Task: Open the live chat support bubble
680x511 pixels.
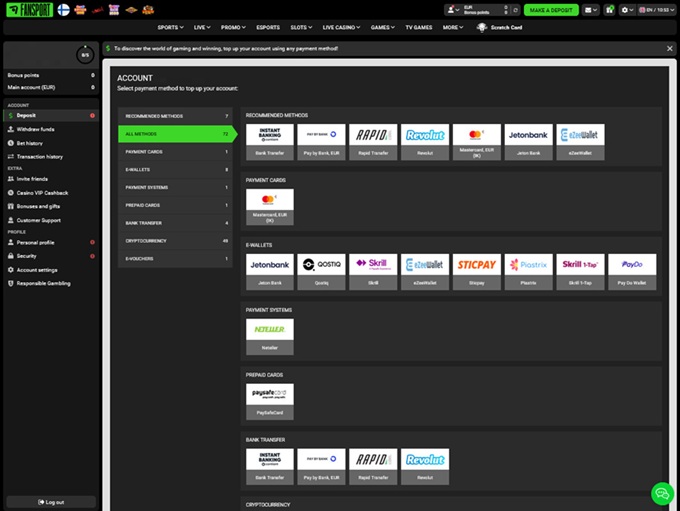Action: tap(661, 493)
